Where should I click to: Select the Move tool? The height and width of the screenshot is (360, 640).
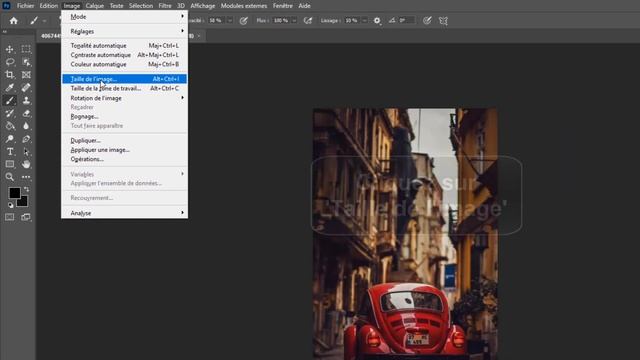click(x=9, y=49)
